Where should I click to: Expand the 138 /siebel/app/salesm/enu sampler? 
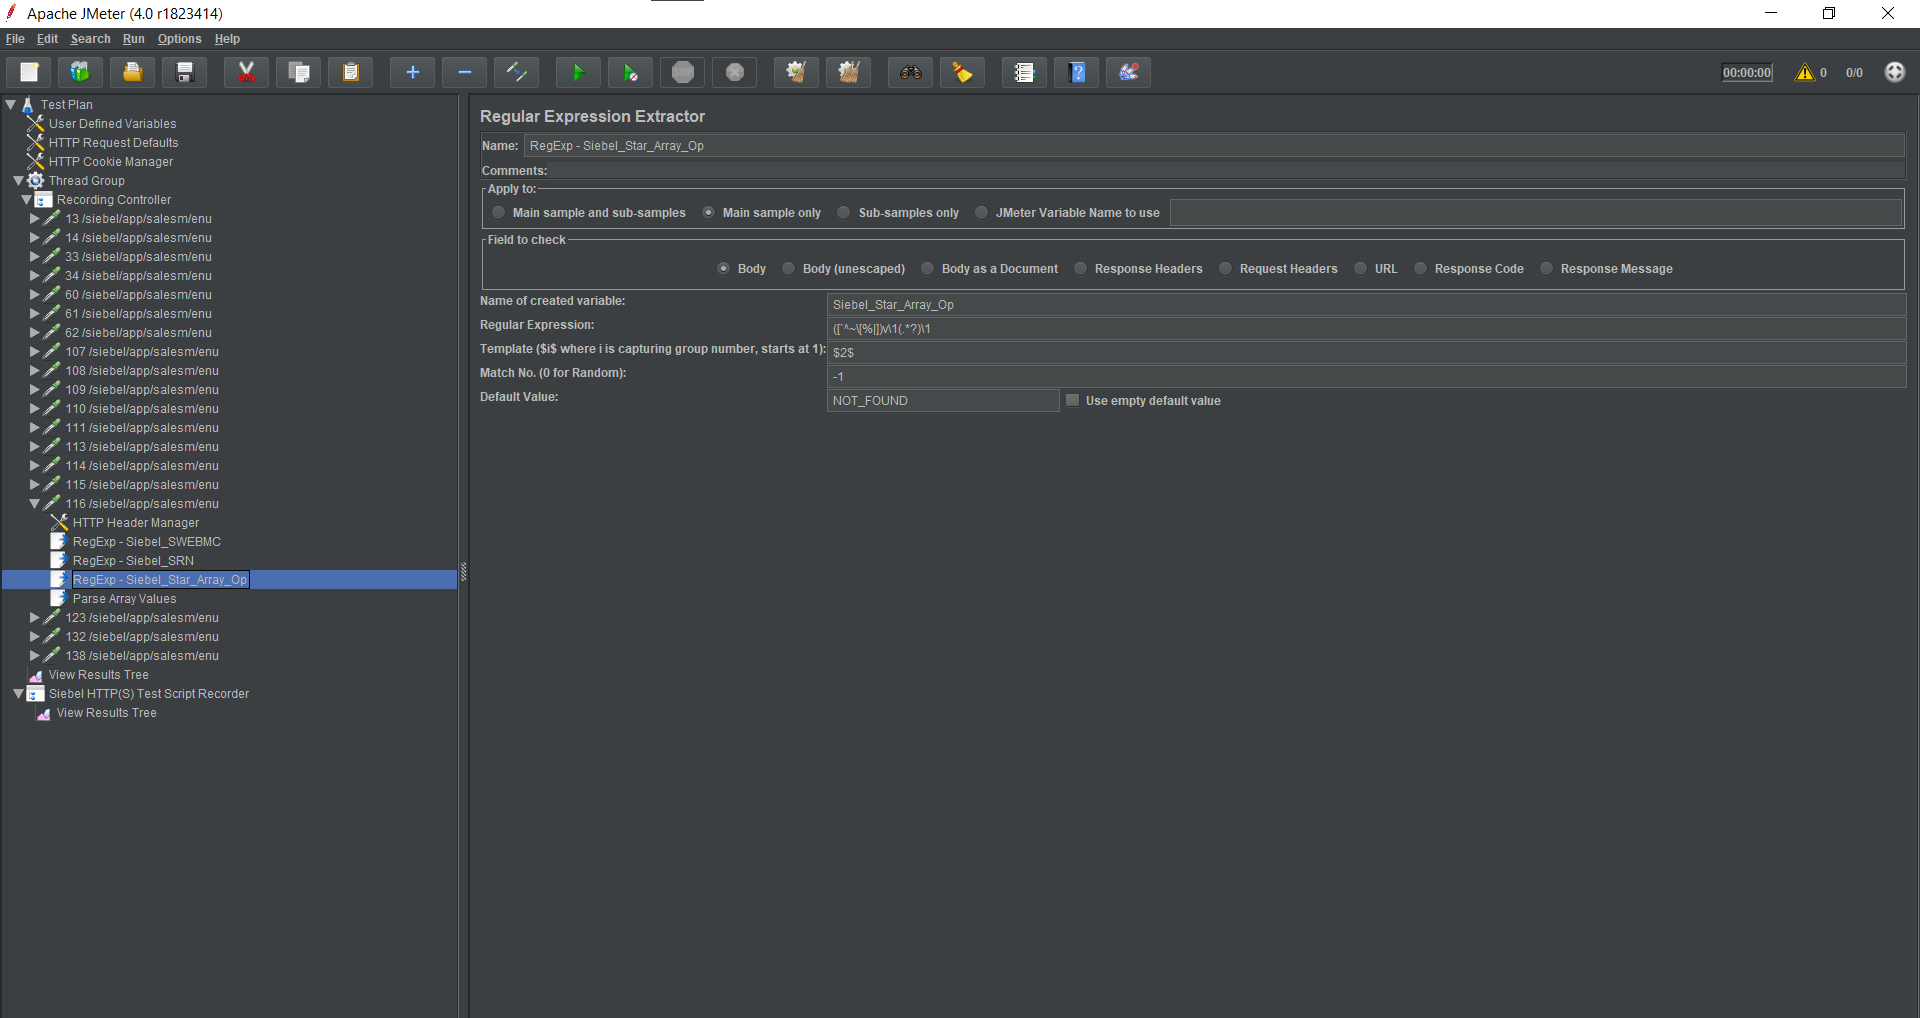click(x=35, y=656)
